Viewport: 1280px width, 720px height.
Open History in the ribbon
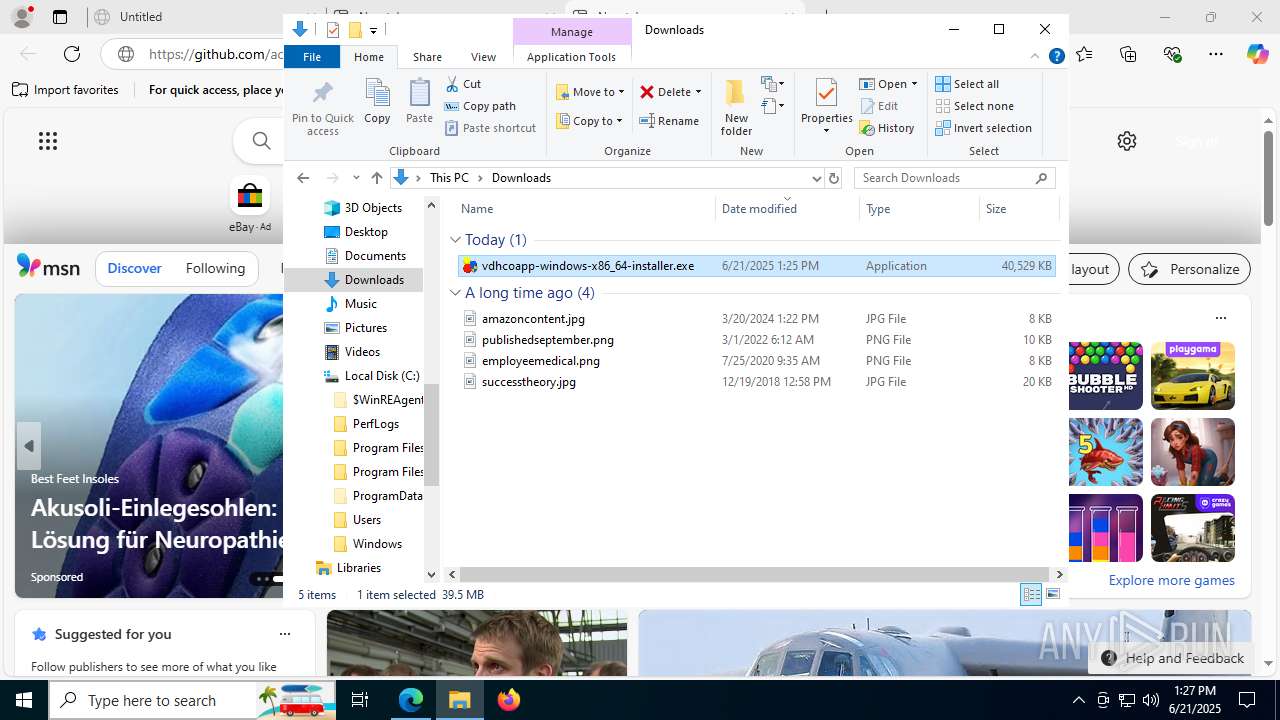pyautogui.click(x=887, y=128)
